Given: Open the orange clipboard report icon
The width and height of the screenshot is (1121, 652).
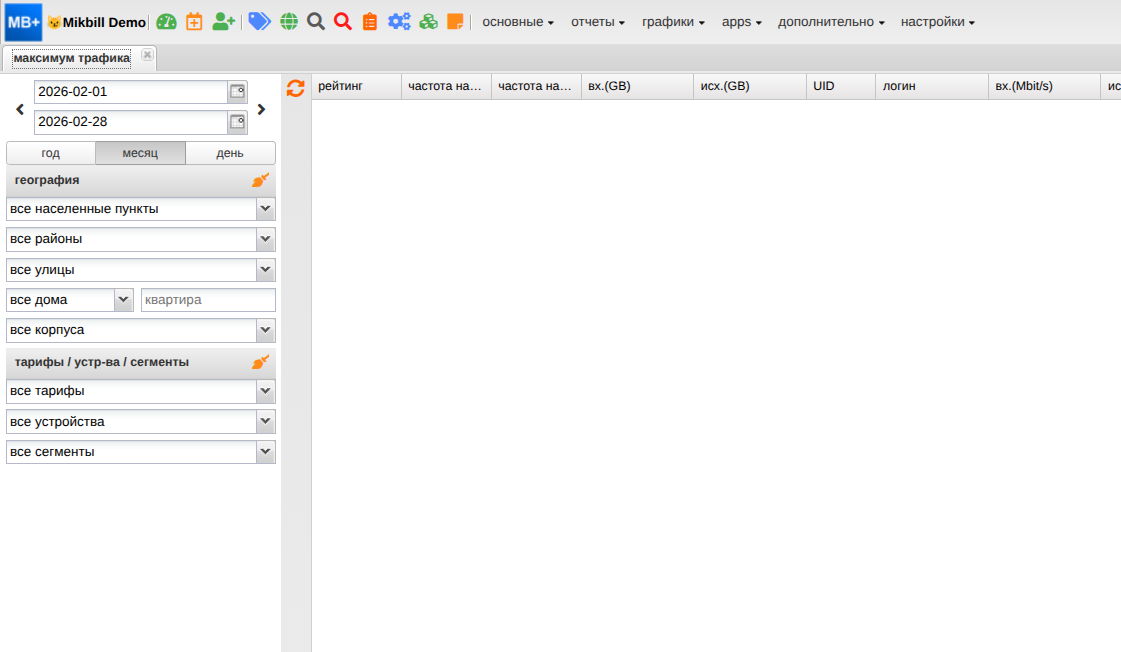Looking at the screenshot, I should point(369,20).
